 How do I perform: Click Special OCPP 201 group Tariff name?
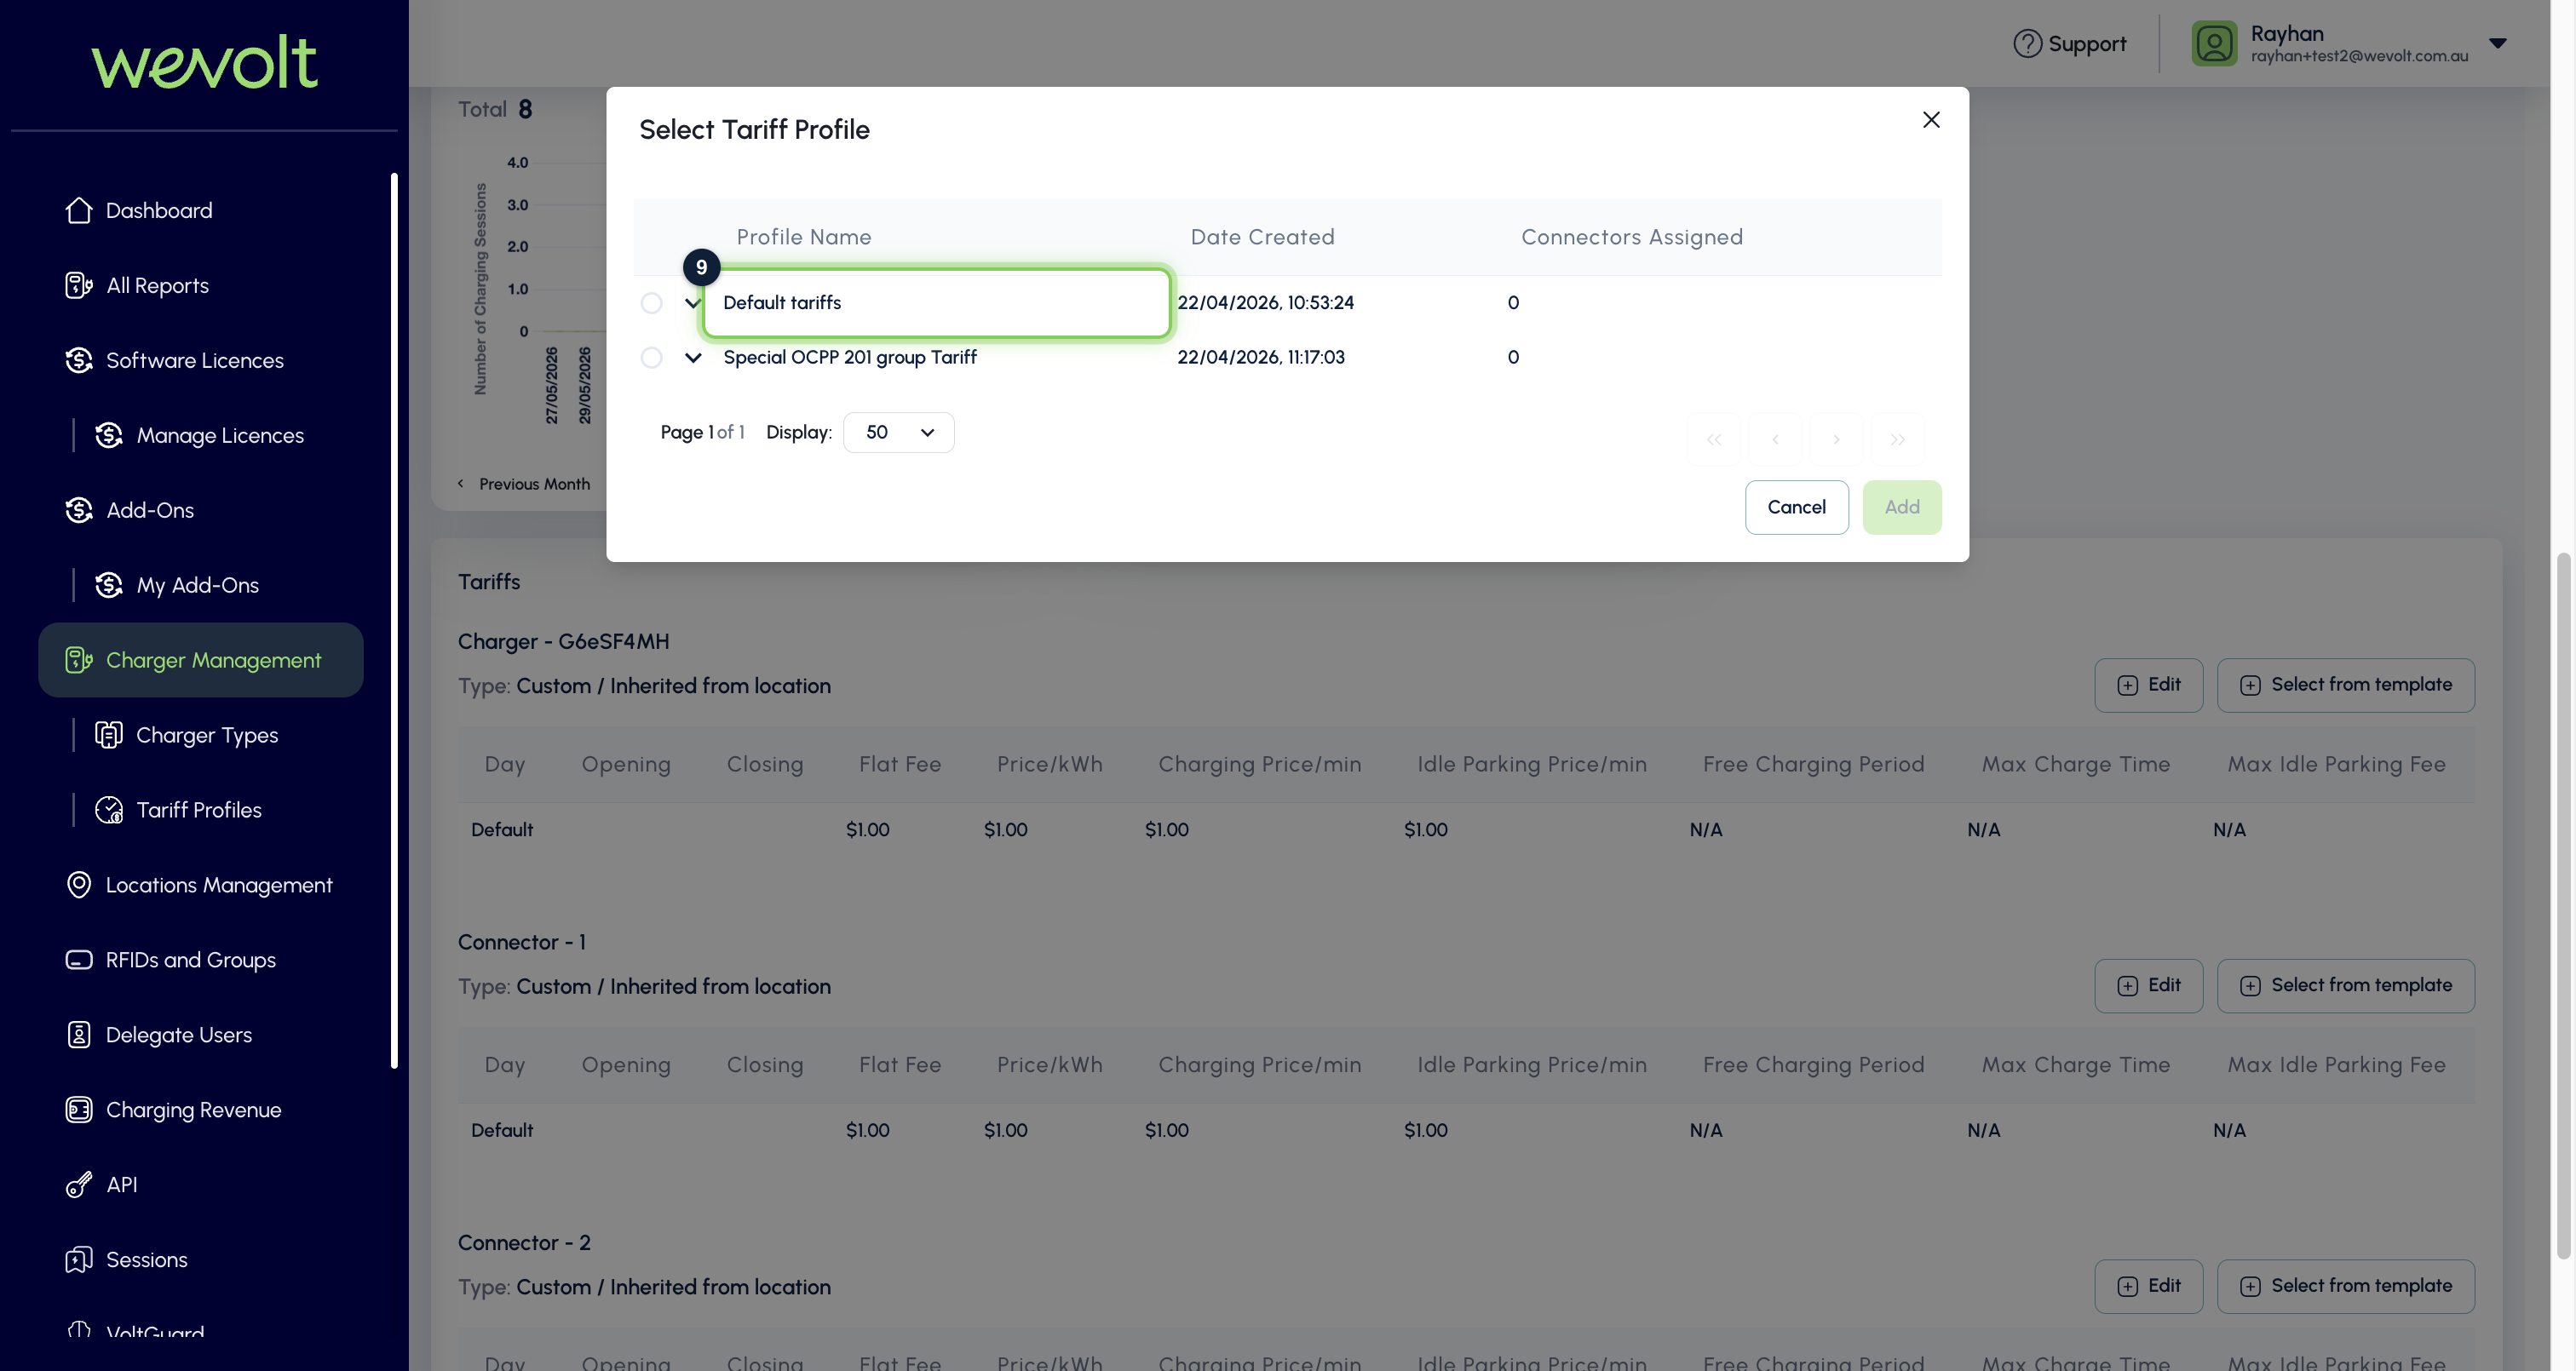(849, 357)
